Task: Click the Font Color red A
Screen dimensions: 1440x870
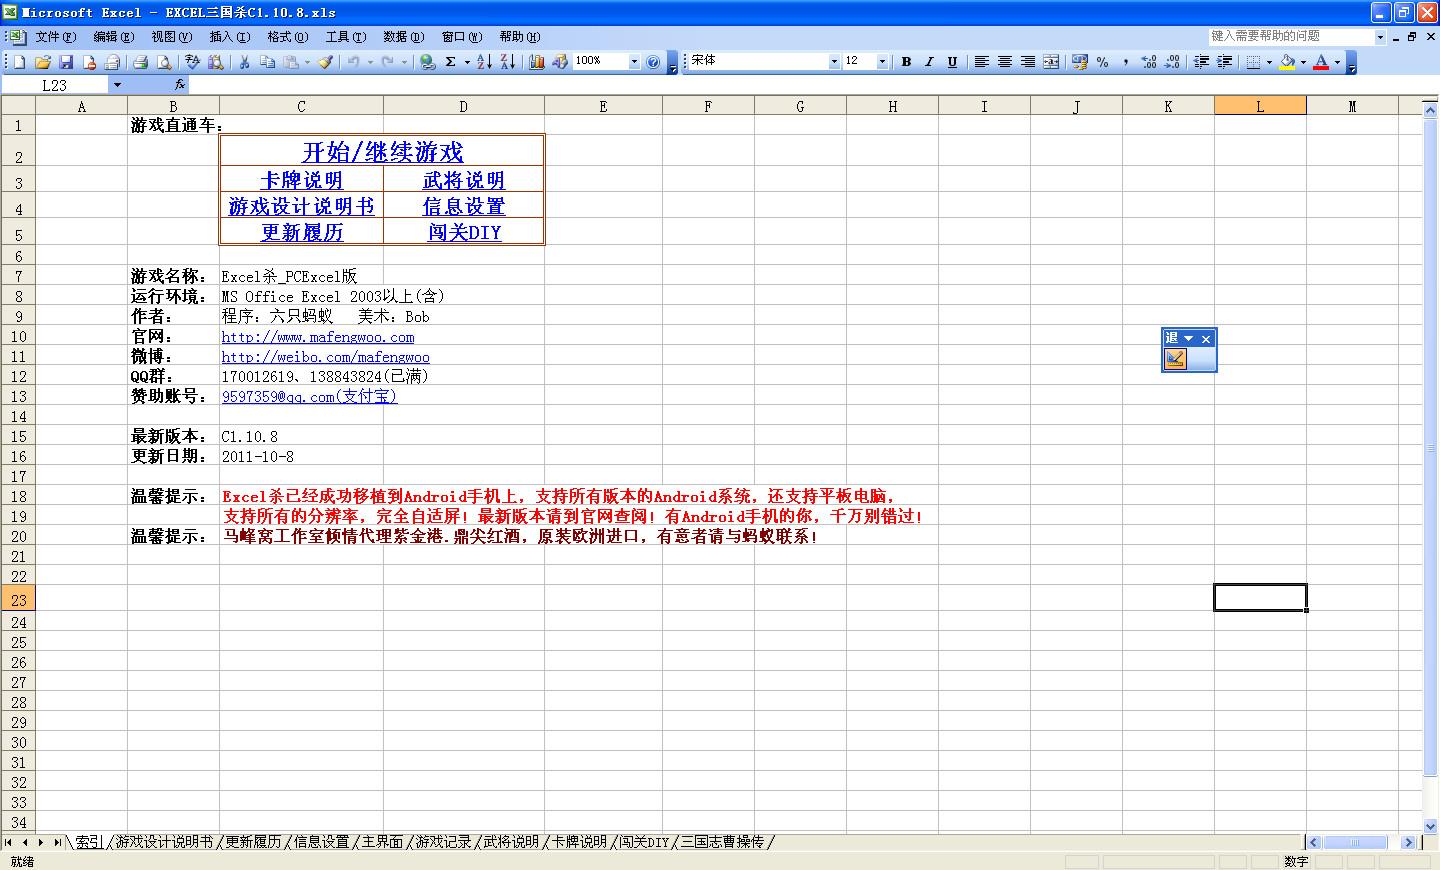Action: click(1321, 62)
